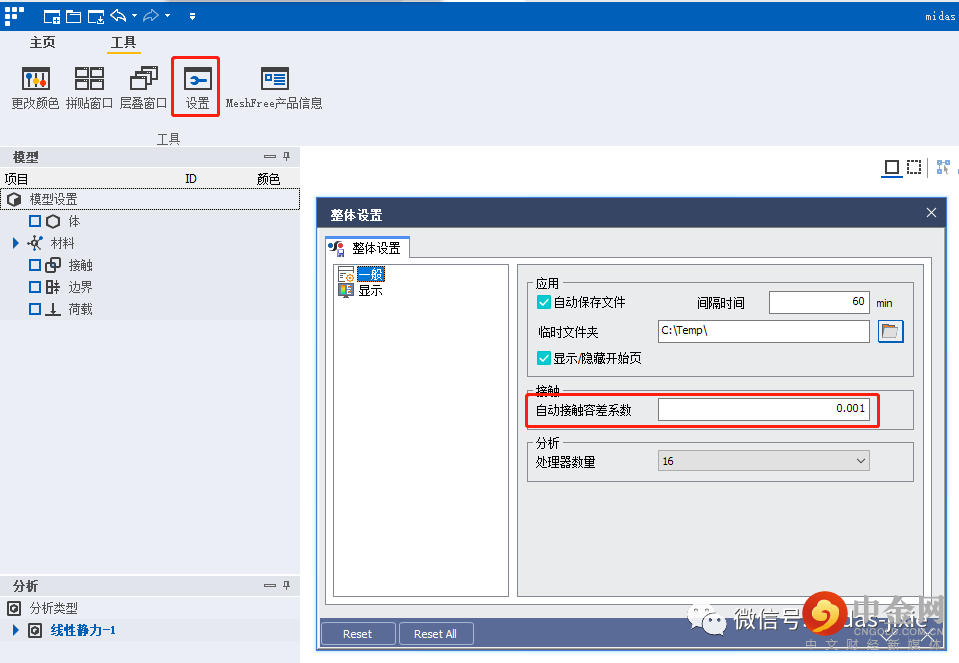959x663 pixels.
Task: Click the 项目 column header
Action: [17, 179]
